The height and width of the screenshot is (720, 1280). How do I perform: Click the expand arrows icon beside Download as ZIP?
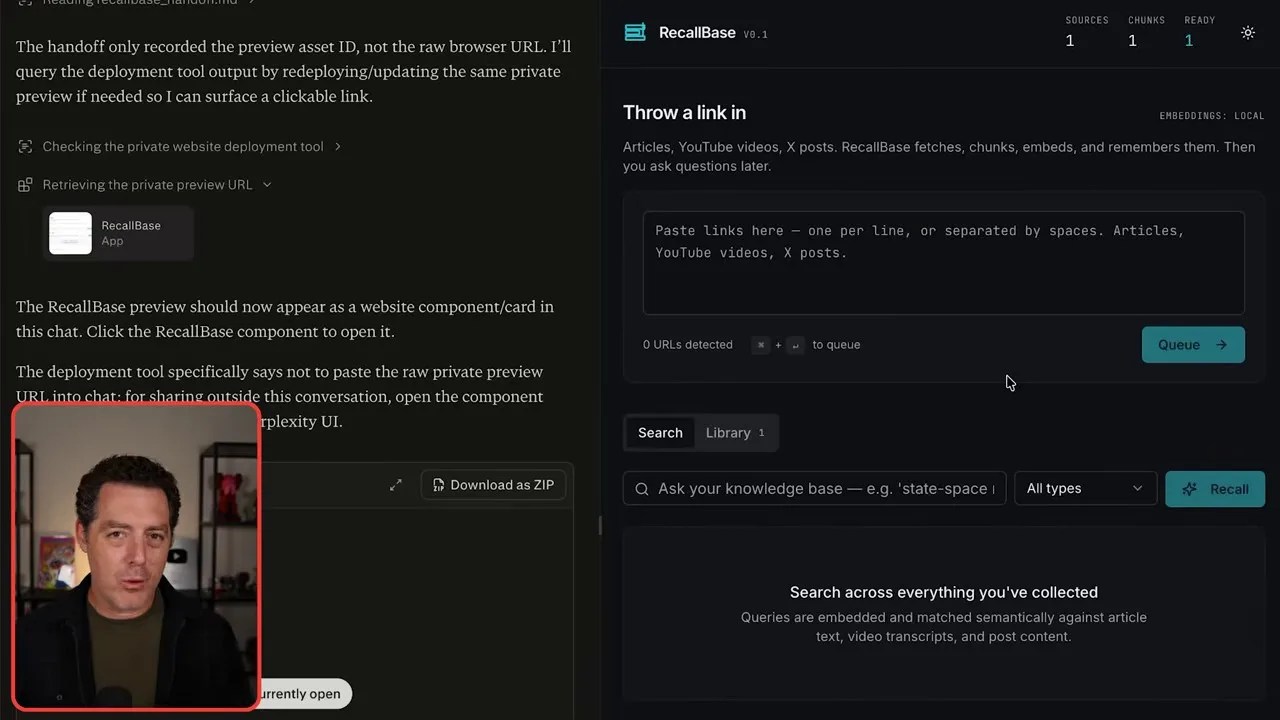(x=396, y=485)
